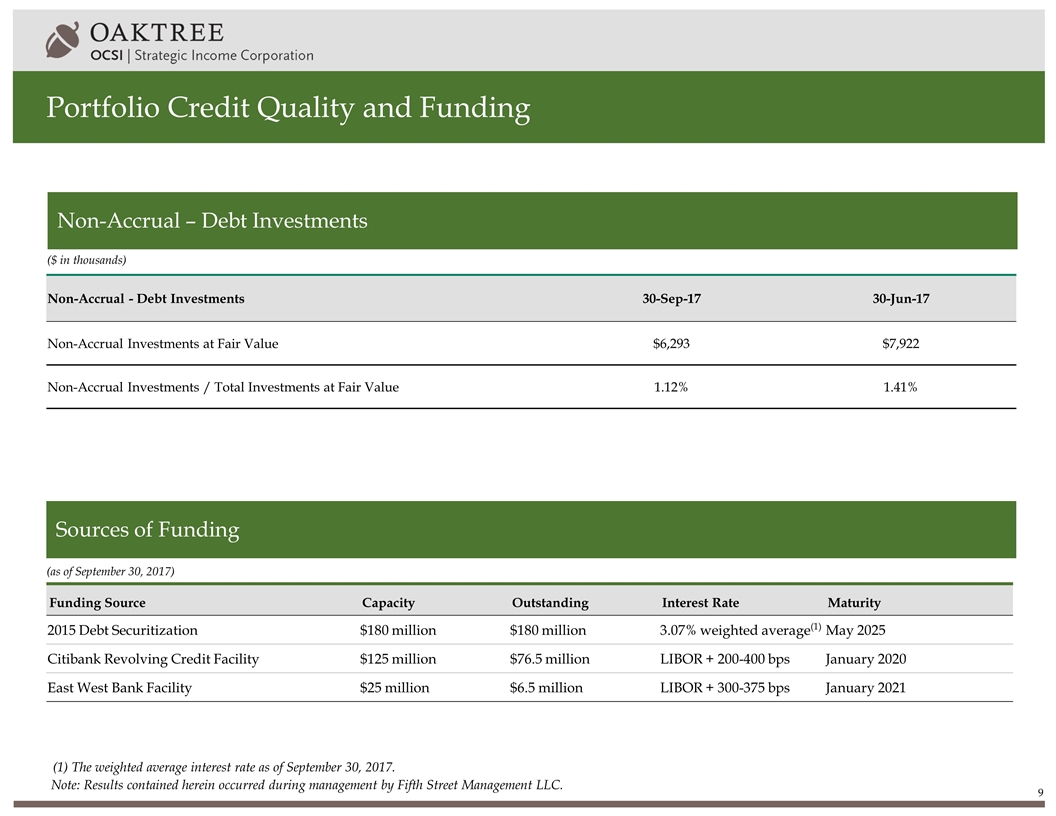Screen dimensions: 1056x816
Task: Click the 2015 Debt Securitization row label
Action: coord(122,630)
